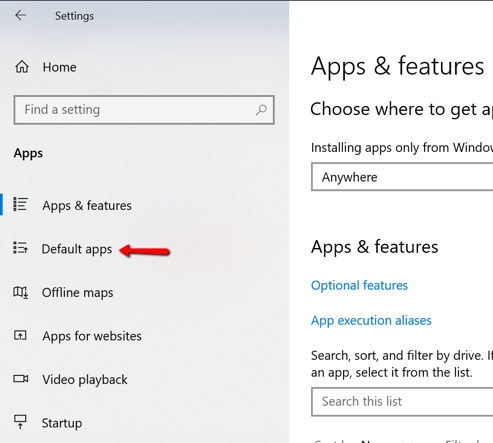
Task: Click the back arrow in Settings header
Action: pyautogui.click(x=21, y=15)
